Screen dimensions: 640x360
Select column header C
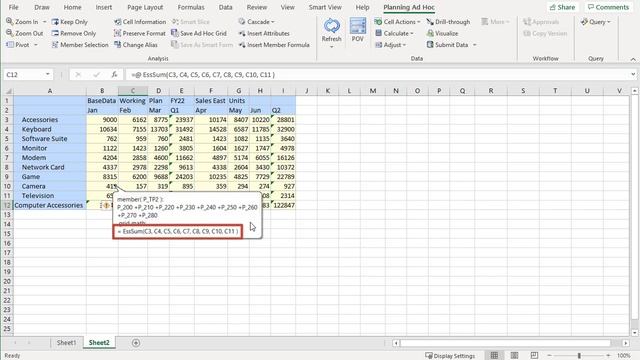click(x=133, y=91)
